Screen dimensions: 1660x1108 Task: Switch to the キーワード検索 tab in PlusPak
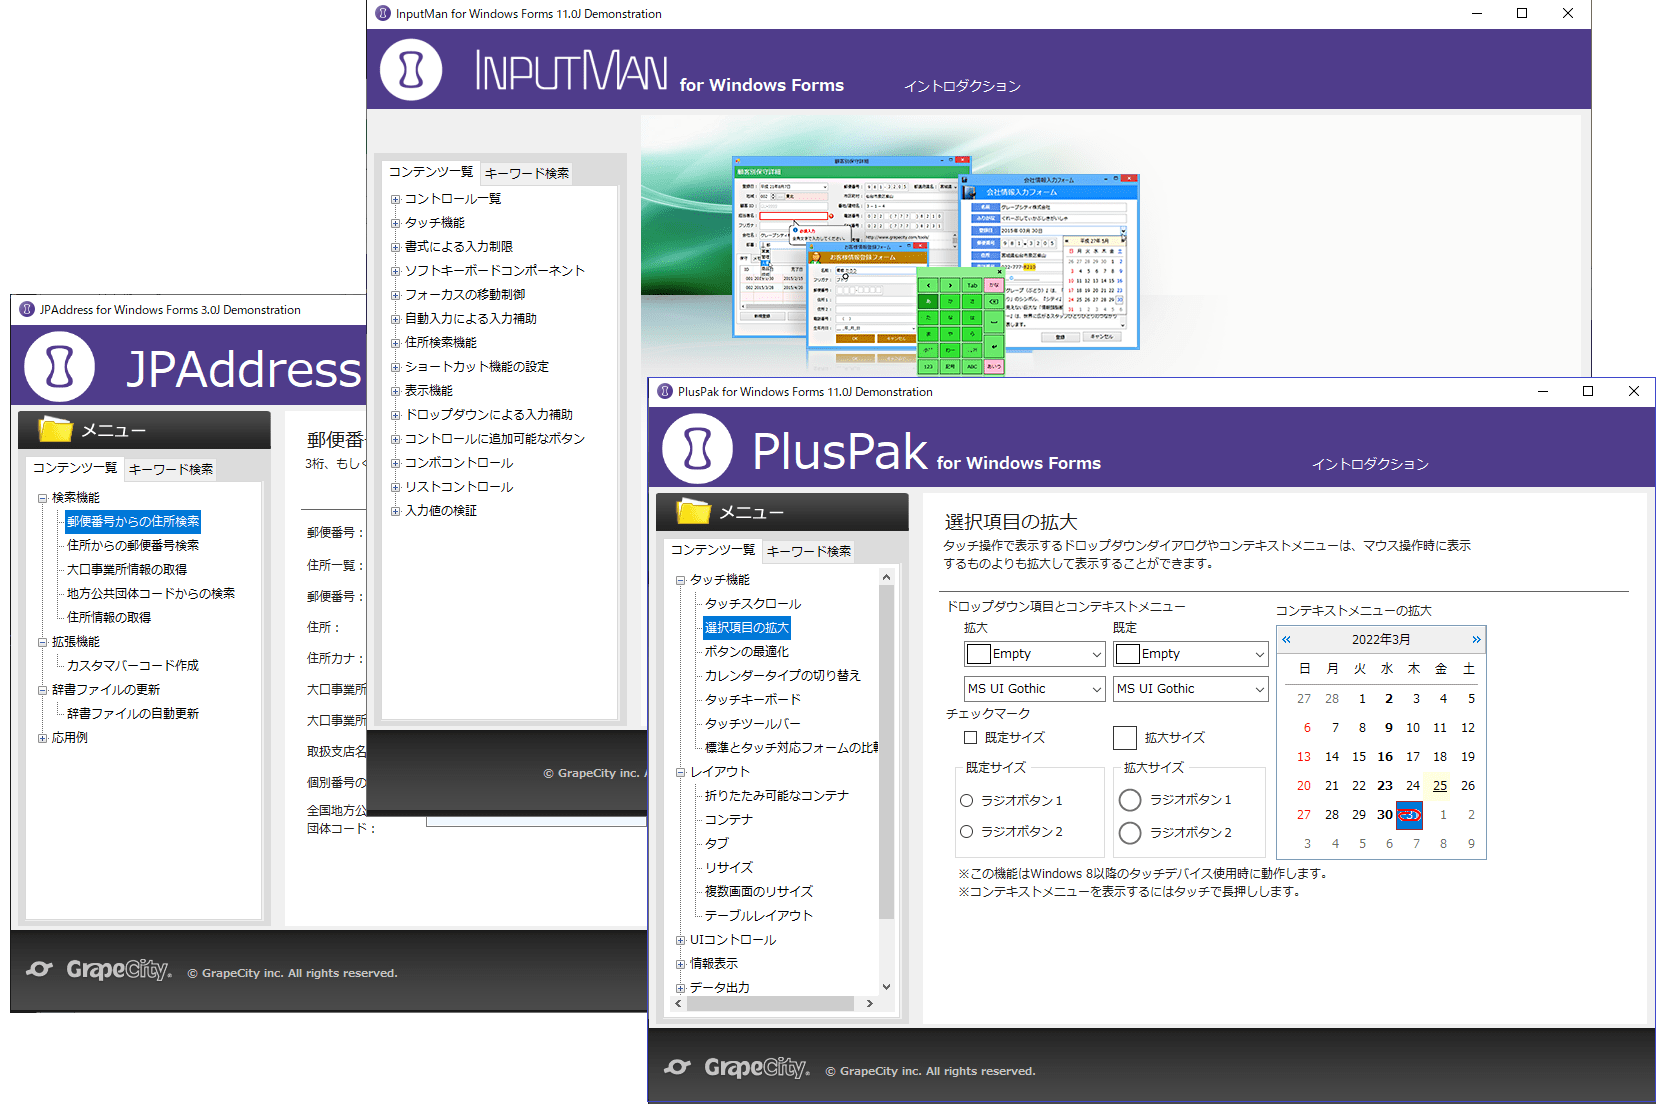[x=808, y=550]
